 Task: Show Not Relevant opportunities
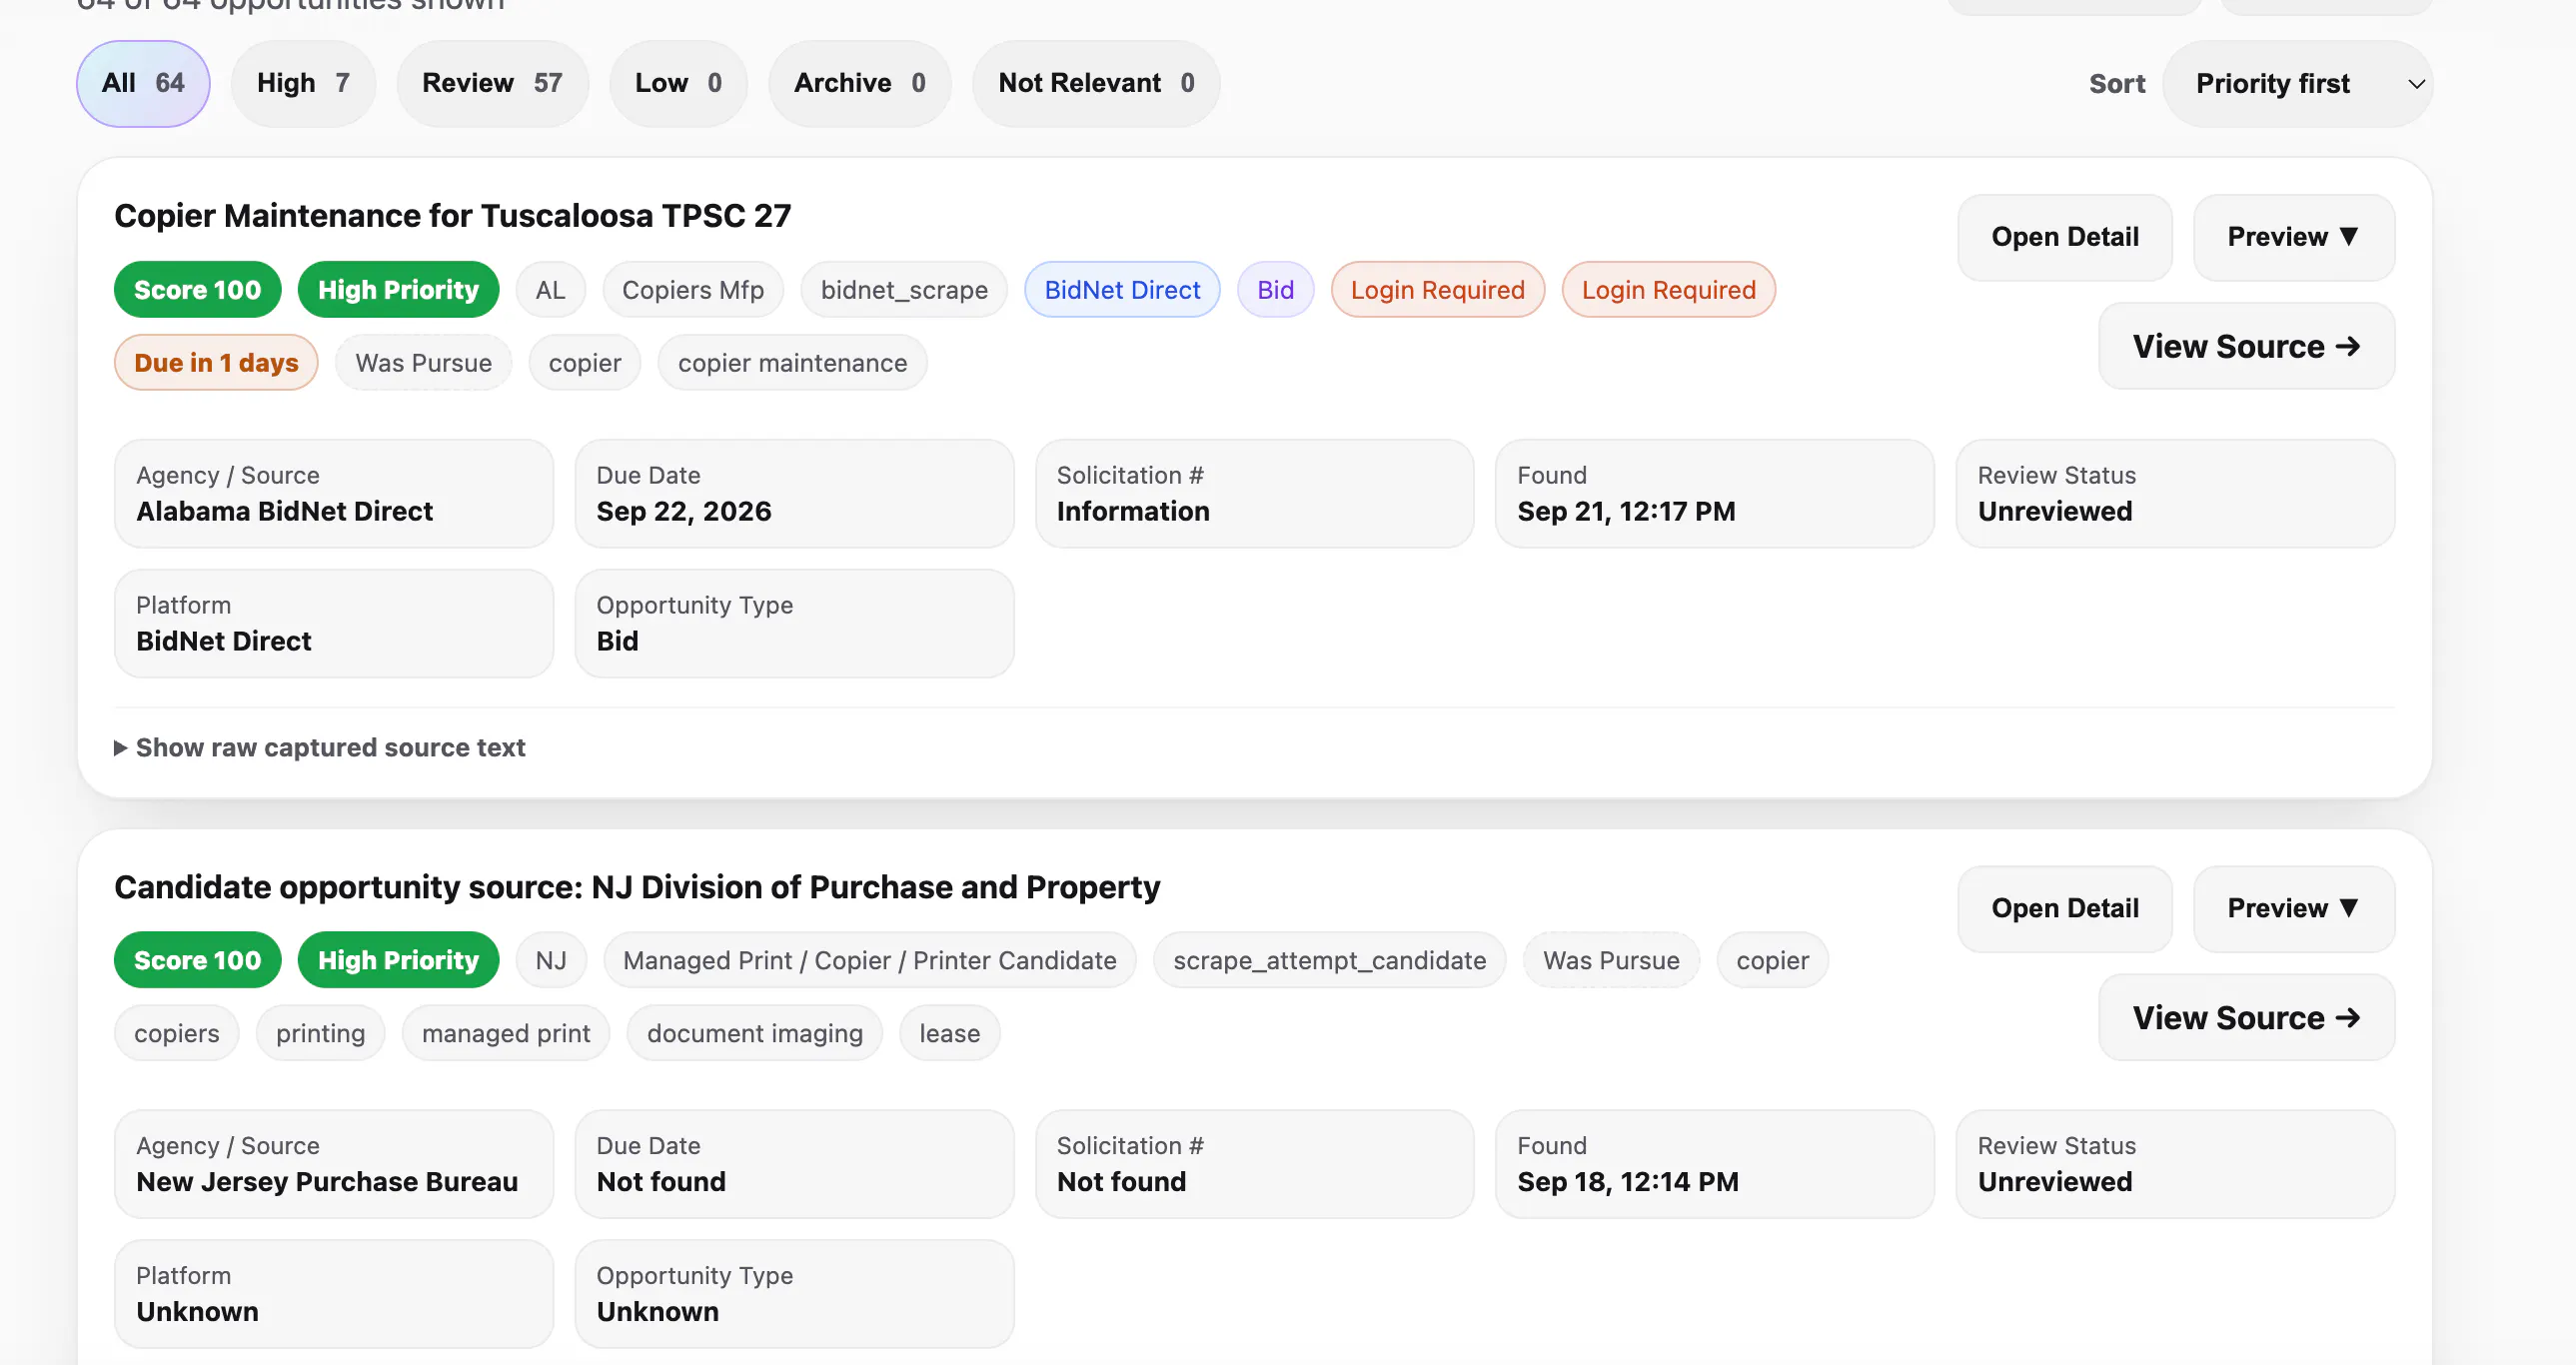[1096, 83]
